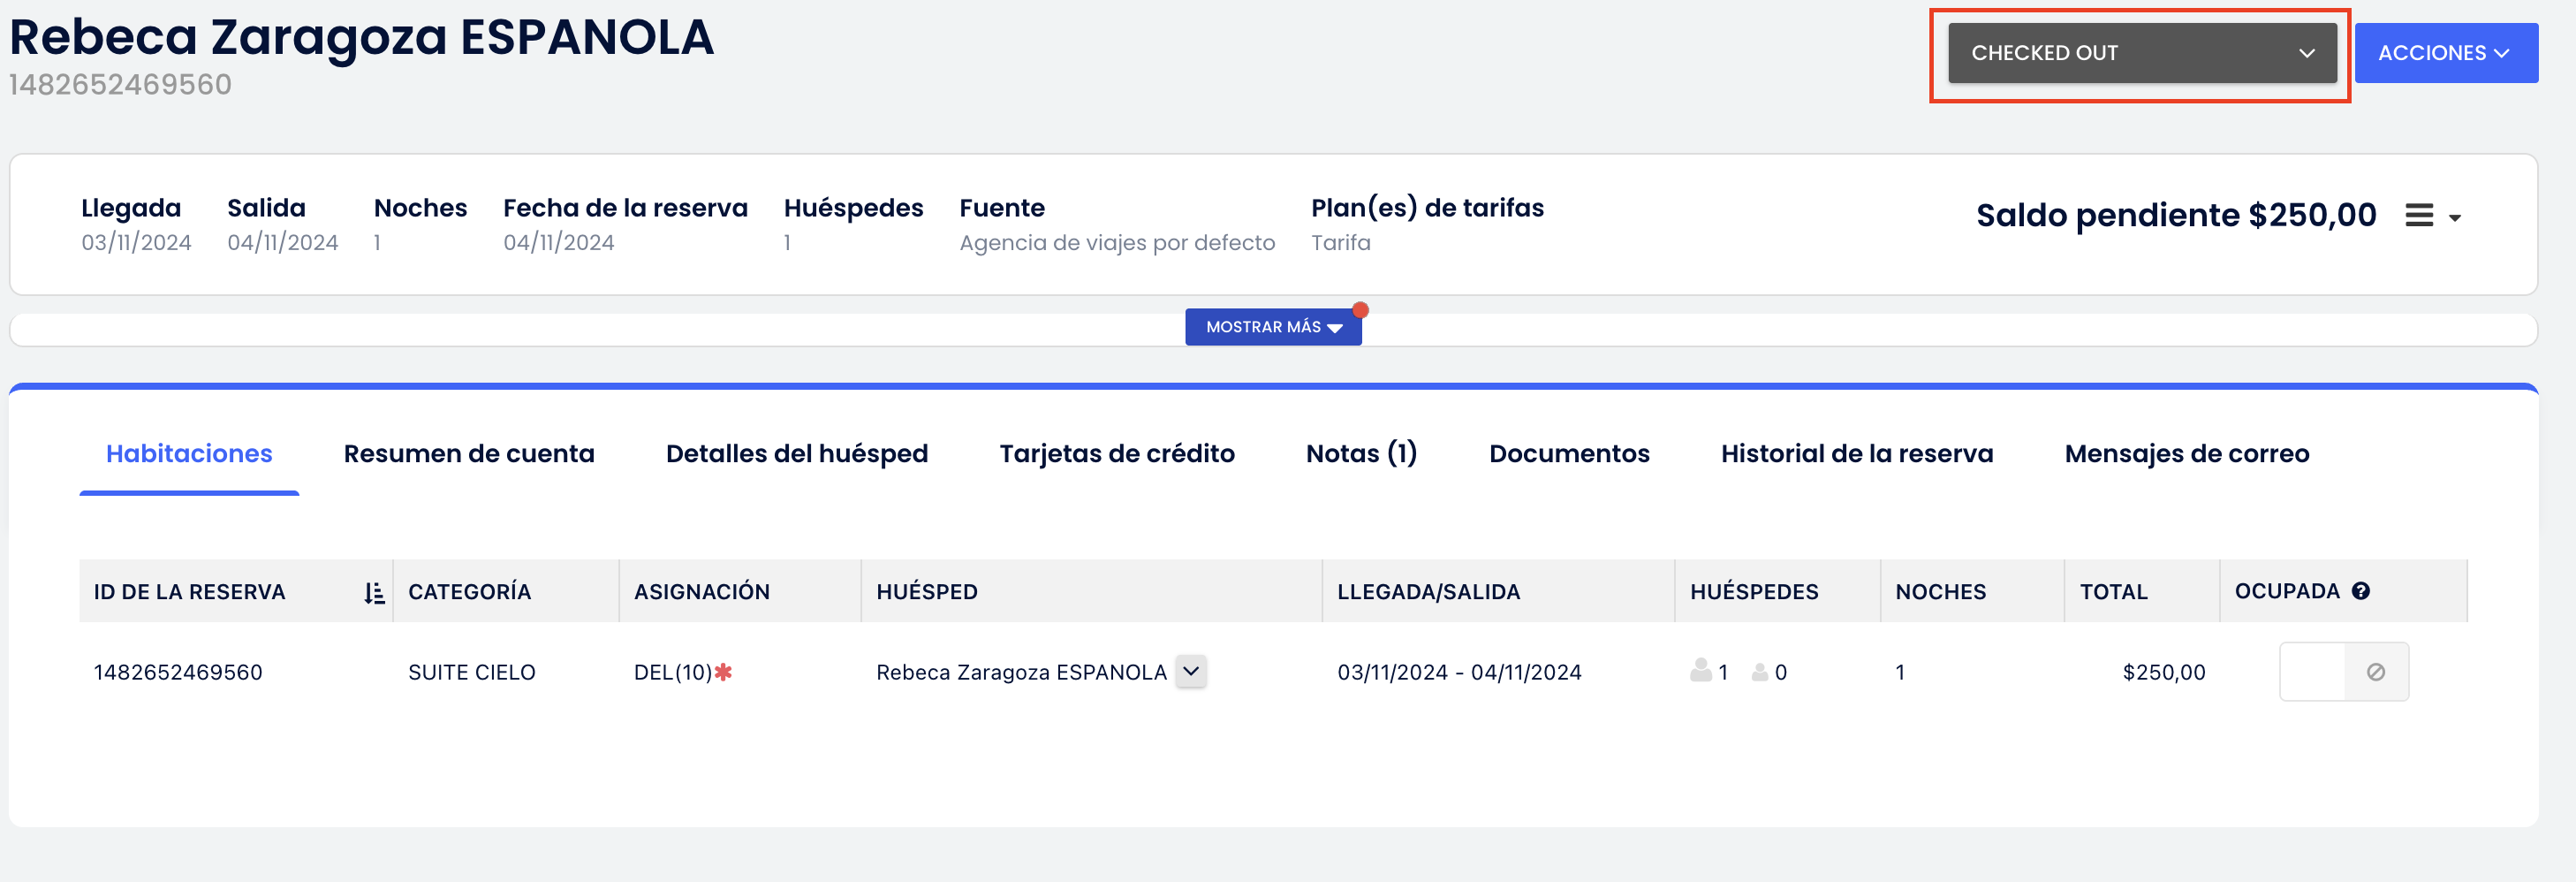Click the small caret beside the hamburger icon
Image resolution: width=2576 pixels, height=882 pixels.
point(2454,218)
